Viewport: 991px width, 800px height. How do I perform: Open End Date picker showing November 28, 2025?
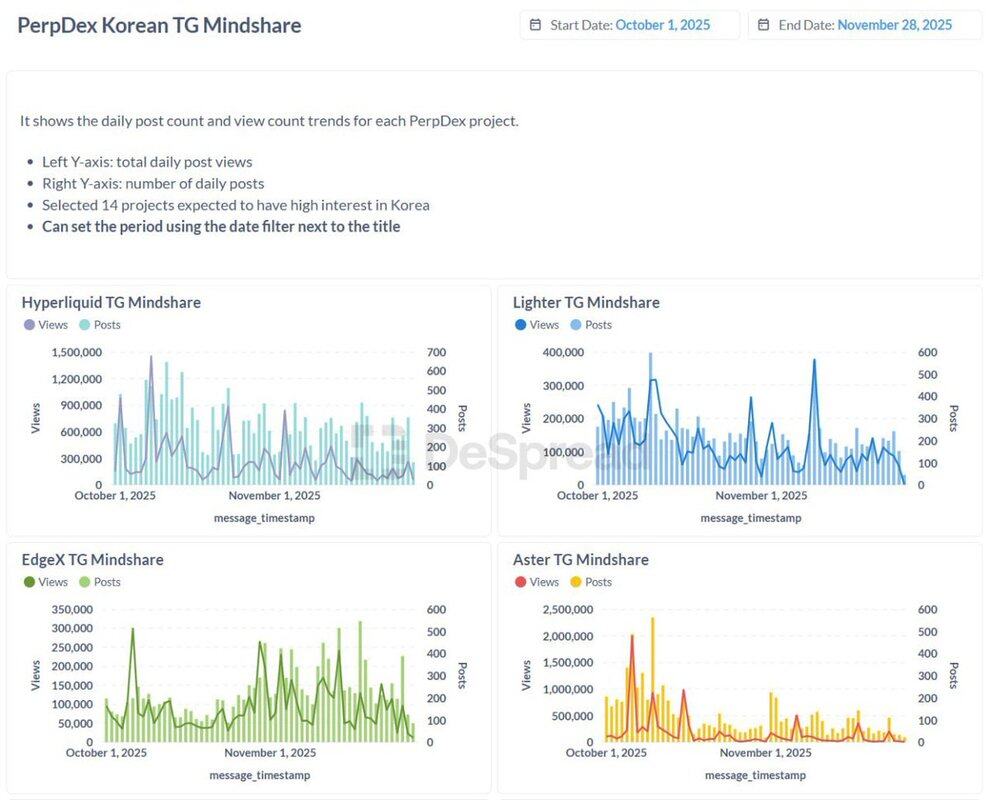pyautogui.click(x=894, y=25)
